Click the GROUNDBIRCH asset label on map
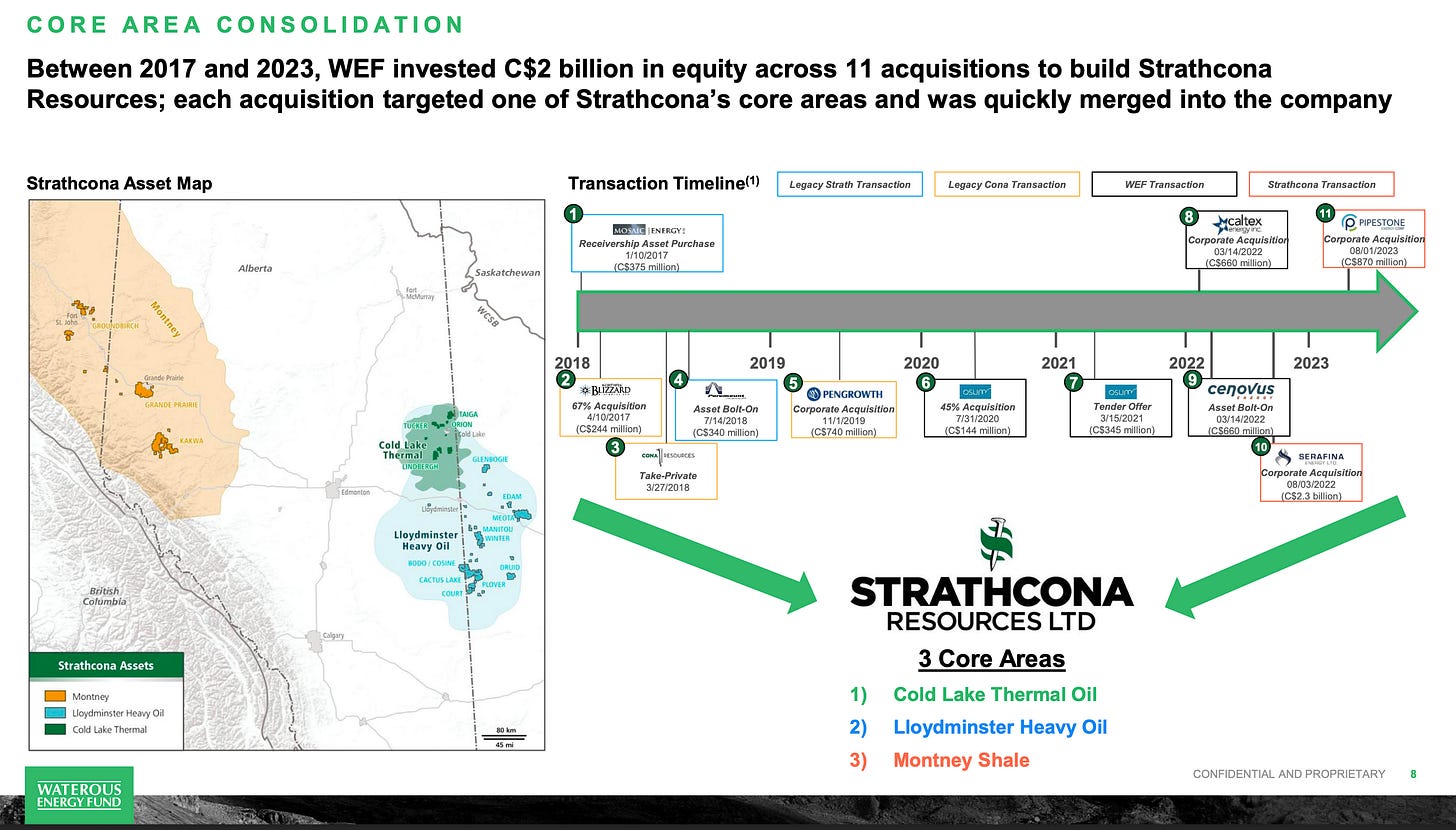This screenshot has height=830, width=1456. (x=114, y=327)
